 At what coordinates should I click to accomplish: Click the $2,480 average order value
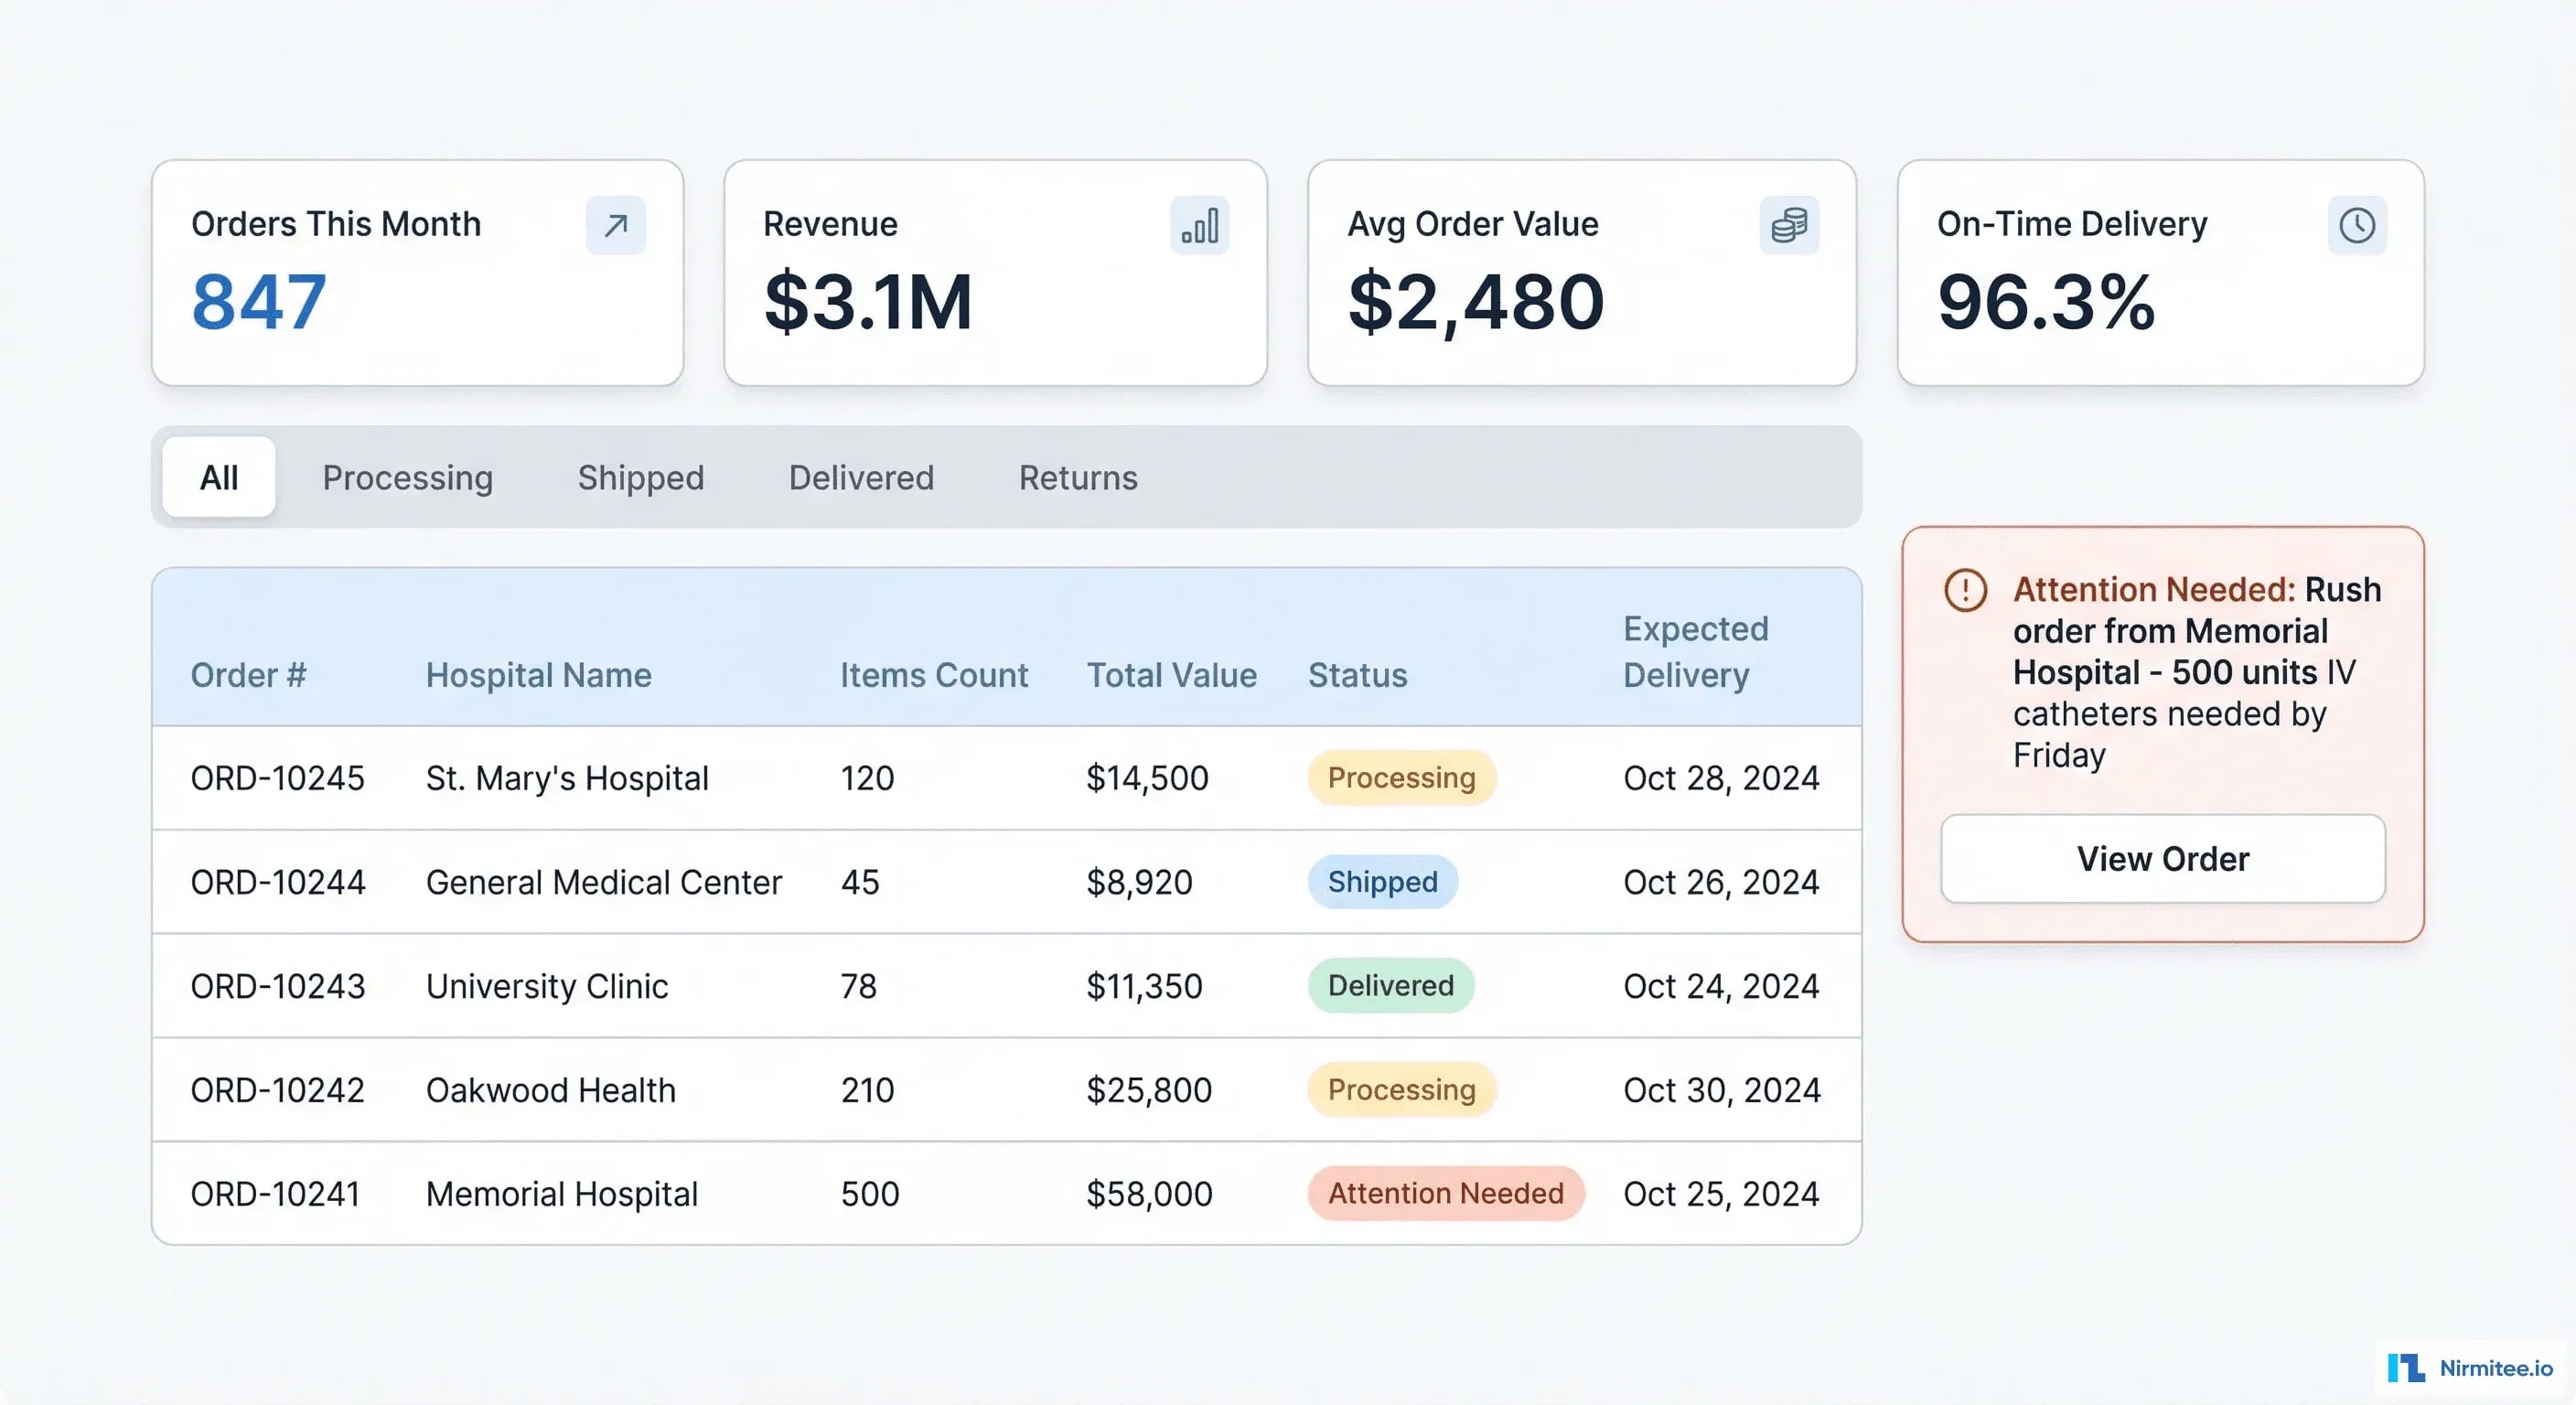(1476, 302)
